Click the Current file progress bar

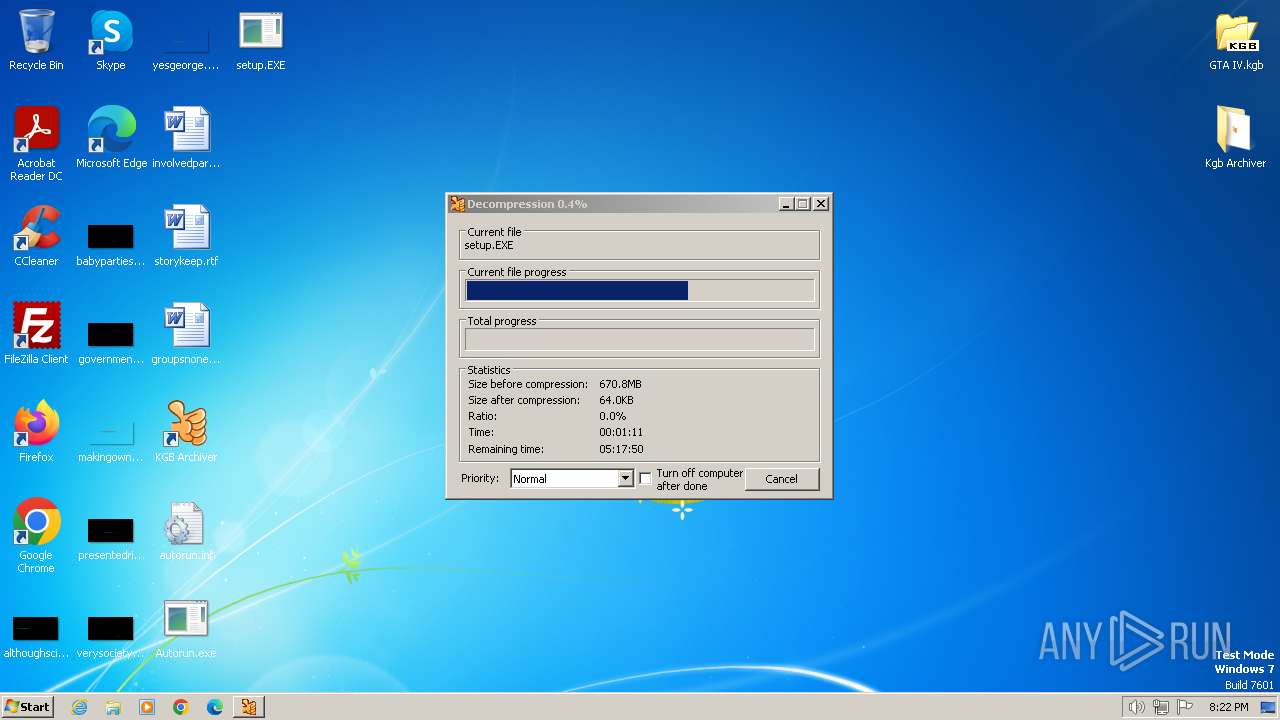640,291
